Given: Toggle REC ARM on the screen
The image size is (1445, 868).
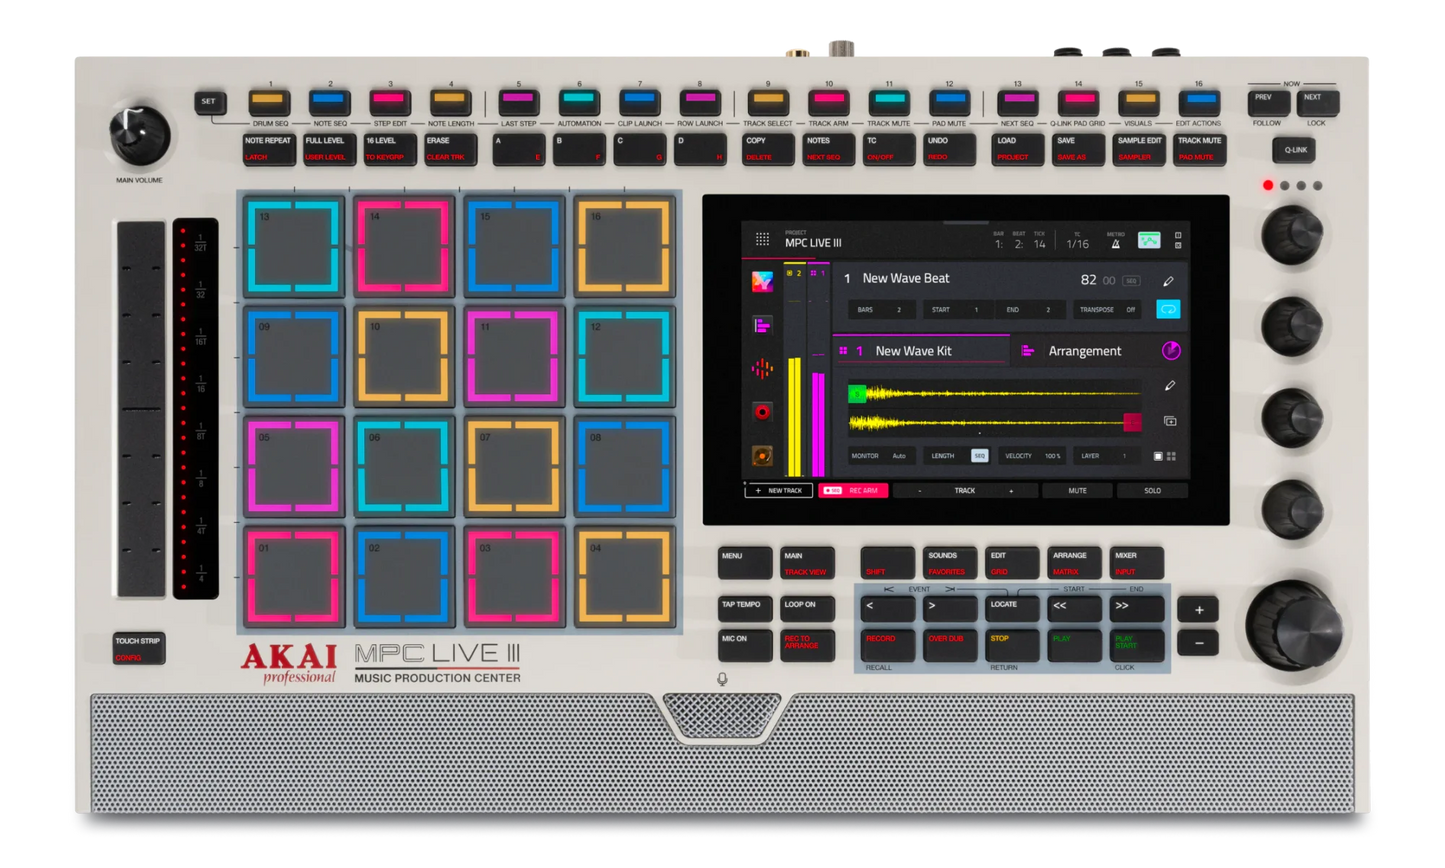Looking at the screenshot, I should [x=853, y=491].
